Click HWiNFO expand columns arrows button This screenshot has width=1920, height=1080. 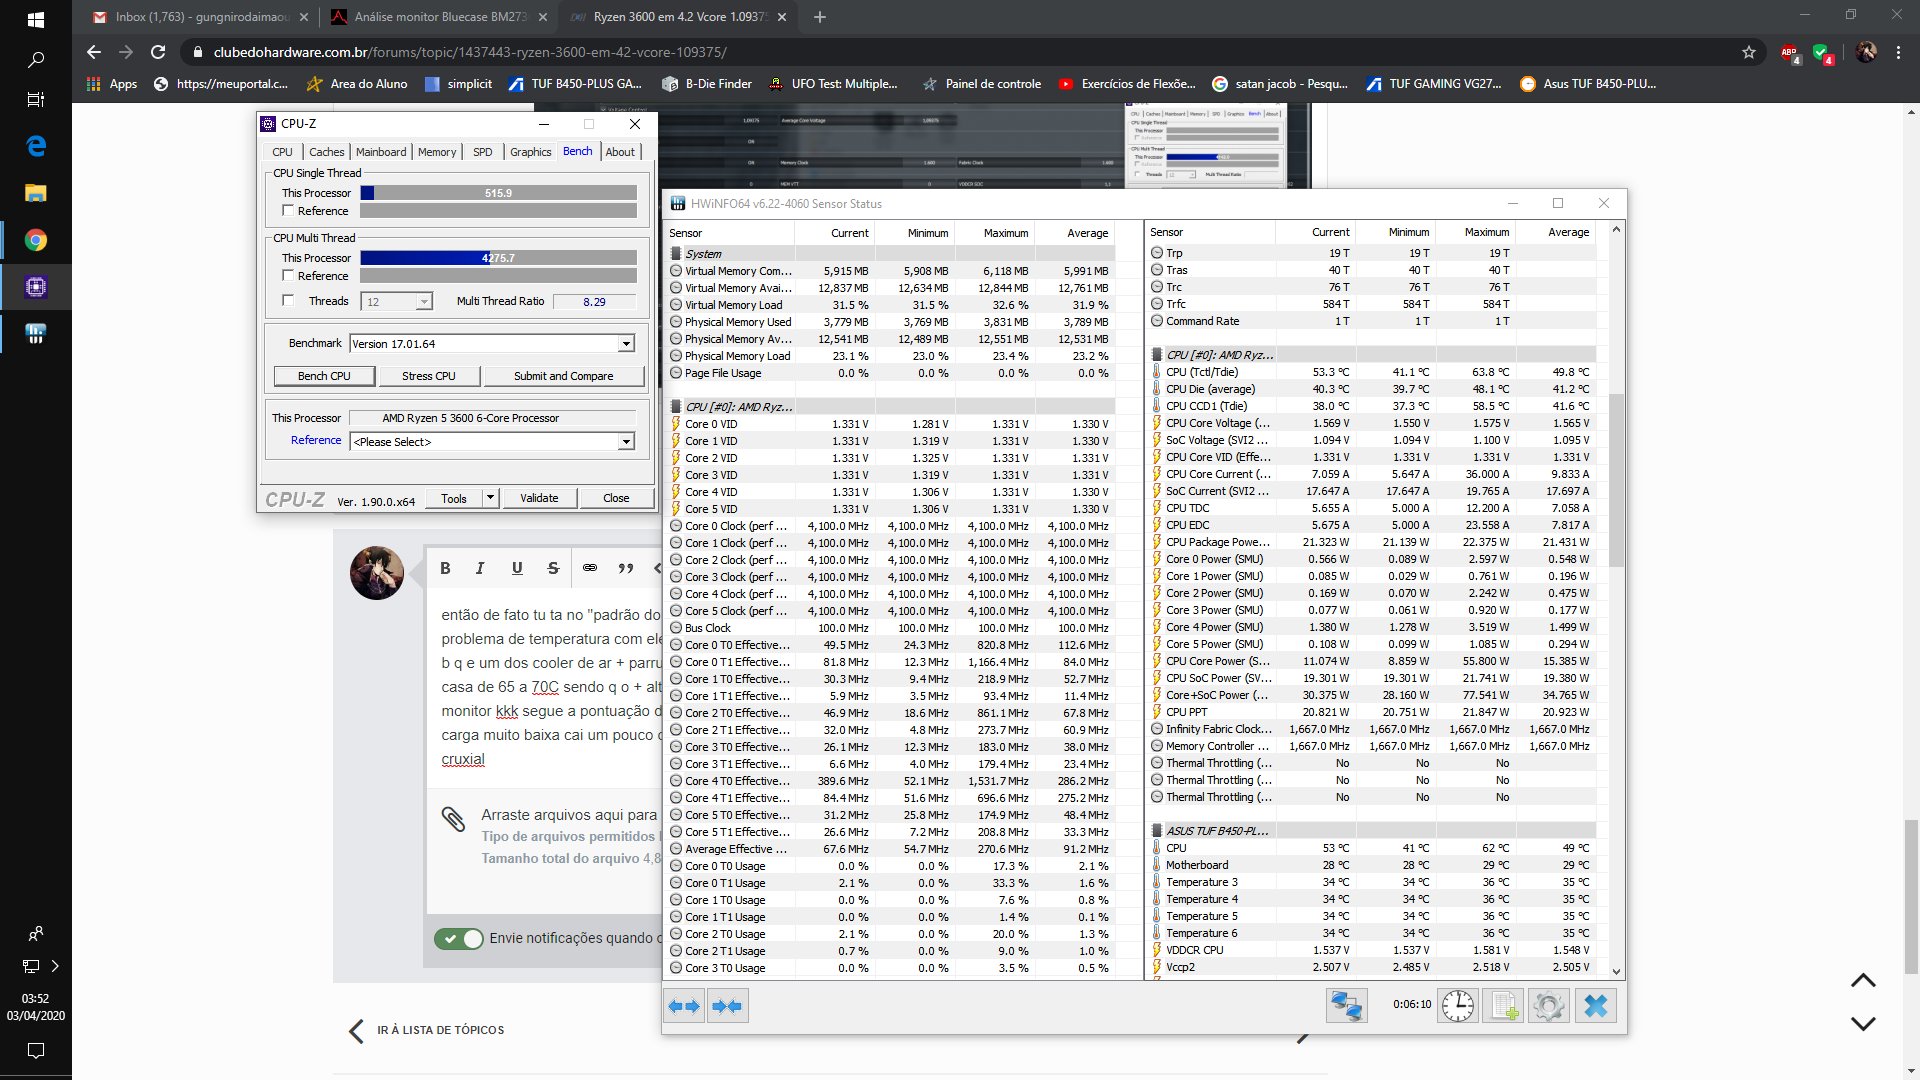pyautogui.click(x=684, y=1006)
